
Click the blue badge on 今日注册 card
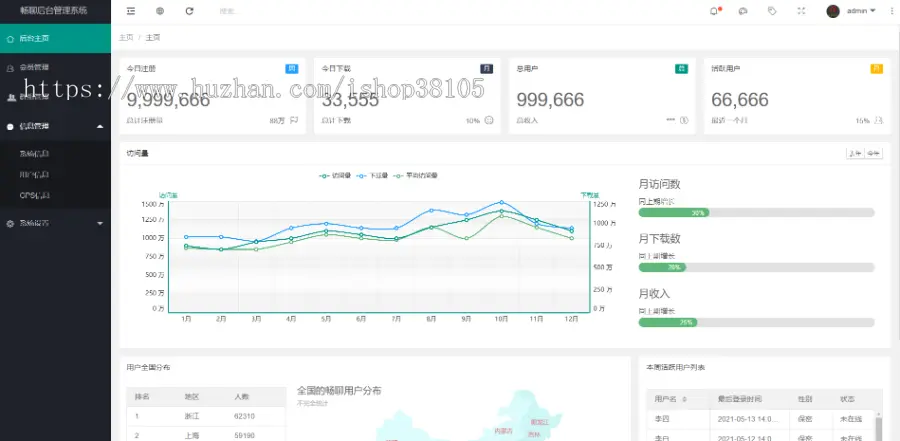pos(292,69)
